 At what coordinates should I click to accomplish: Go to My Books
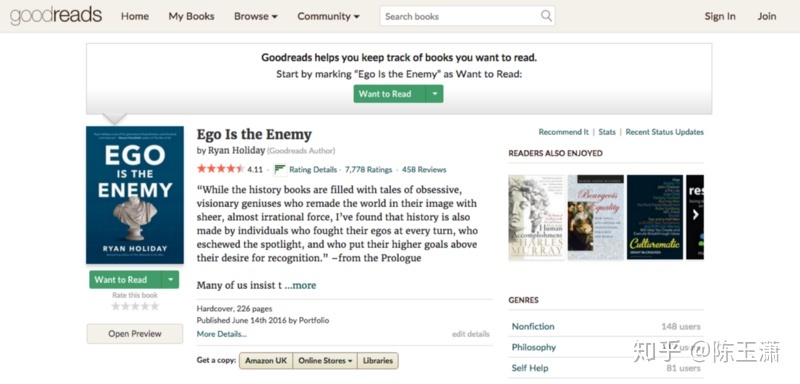click(191, 16)
